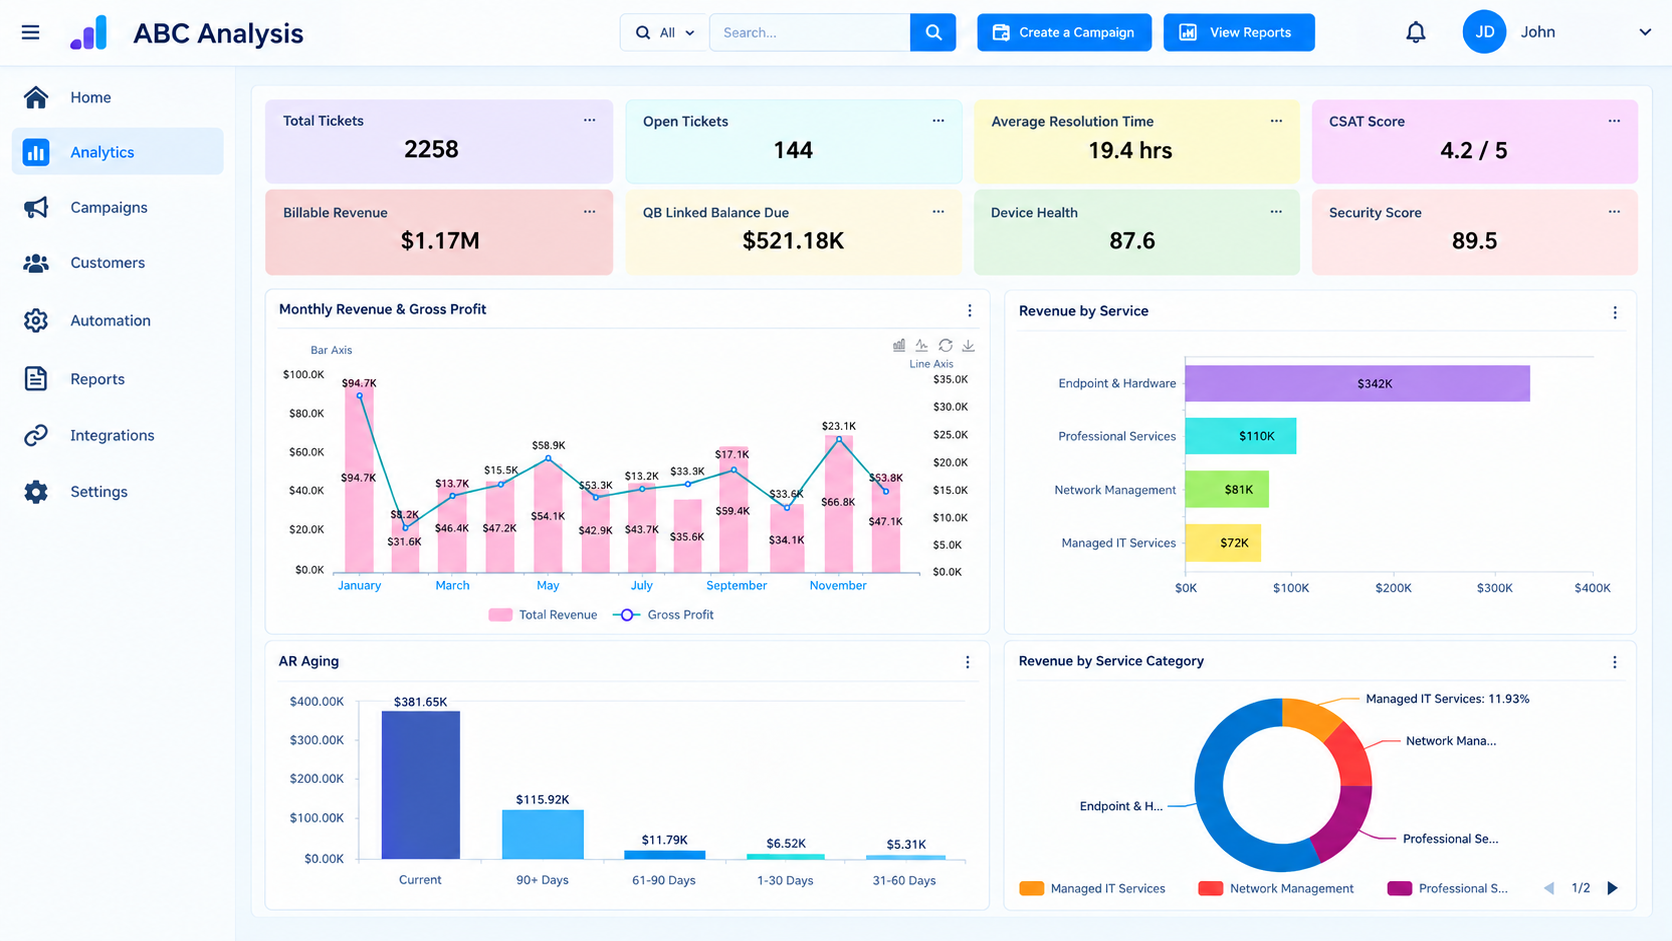This screenshot has width=1672, height=941.
Task: Open Customers in sidebar
Action: (x=117, y=263)
